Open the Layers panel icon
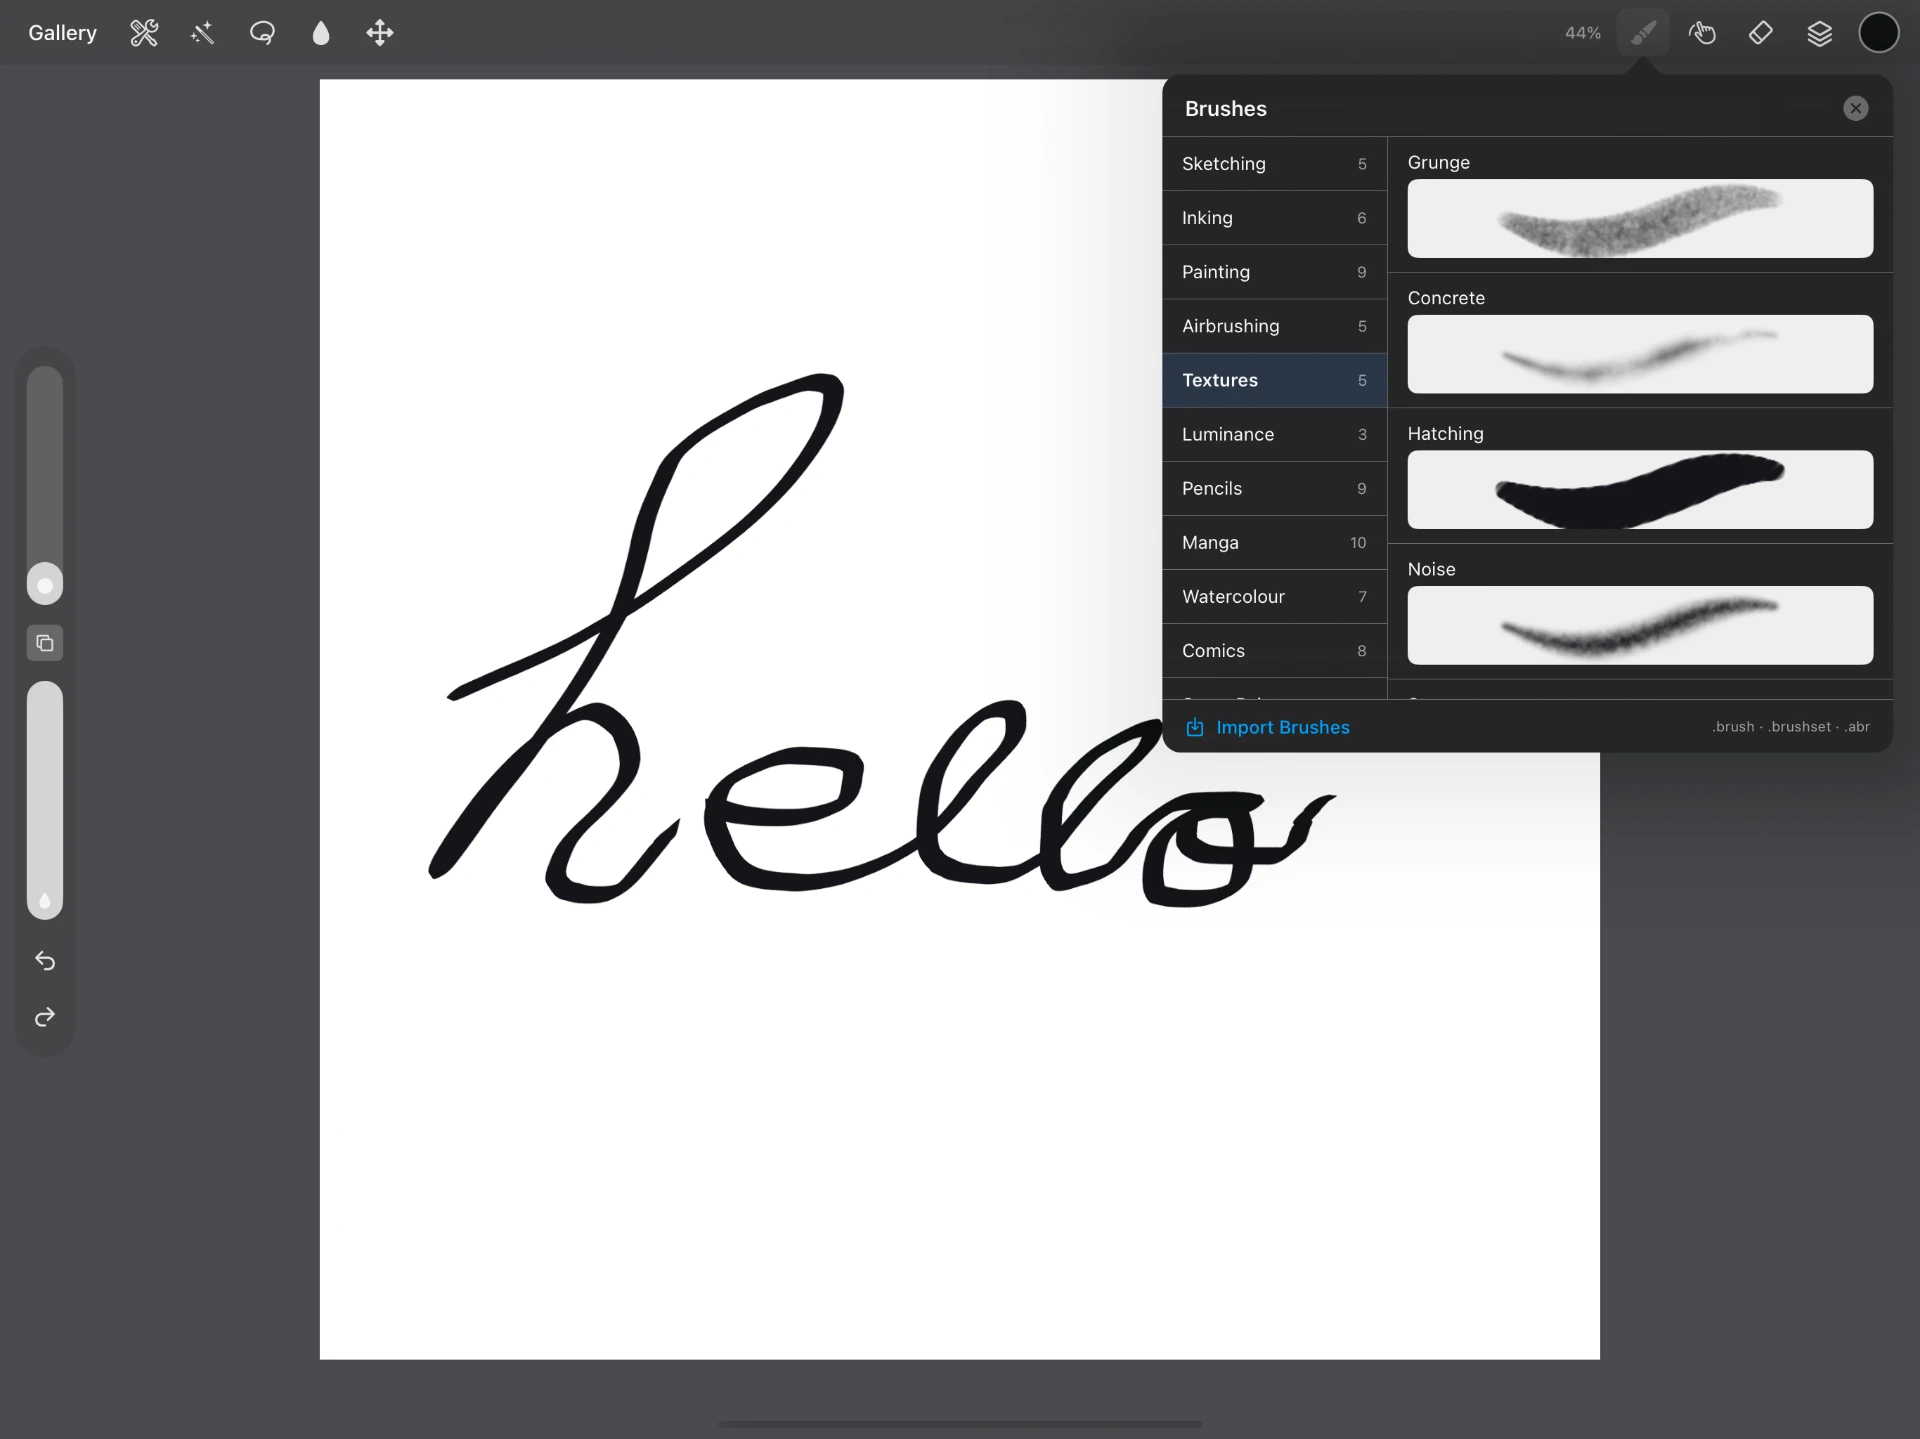The height and width of the screenshot is (1439, 1920). [1820, 33]
